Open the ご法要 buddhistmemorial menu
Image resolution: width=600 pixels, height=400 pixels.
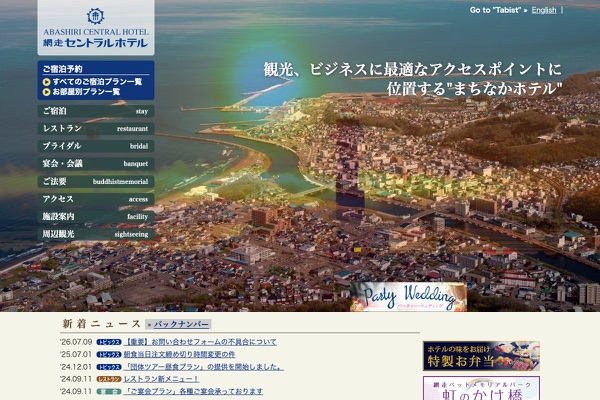pyautogui.click(x=96, y=181)
